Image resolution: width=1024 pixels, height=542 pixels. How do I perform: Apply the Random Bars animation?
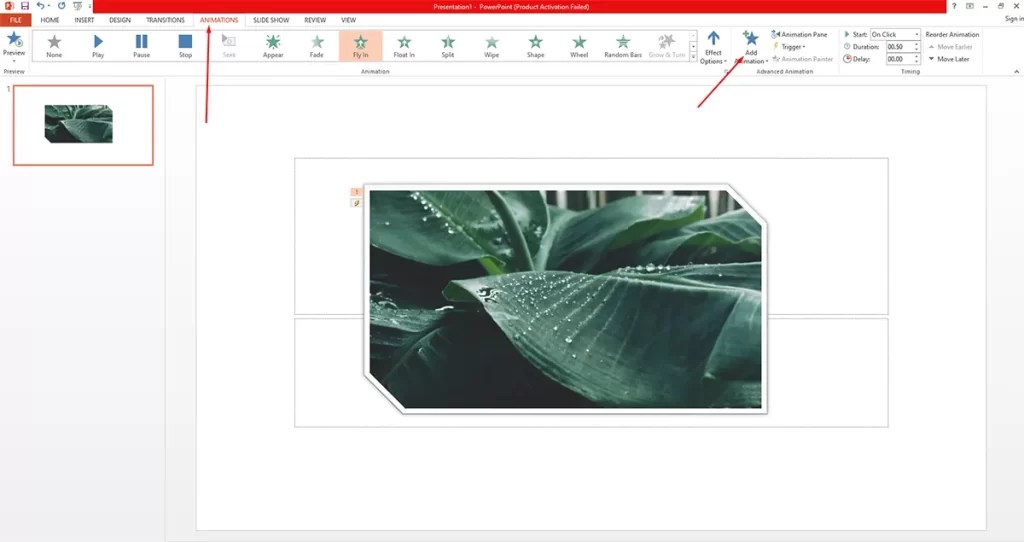pyautogui.click(x=623, y=46)
